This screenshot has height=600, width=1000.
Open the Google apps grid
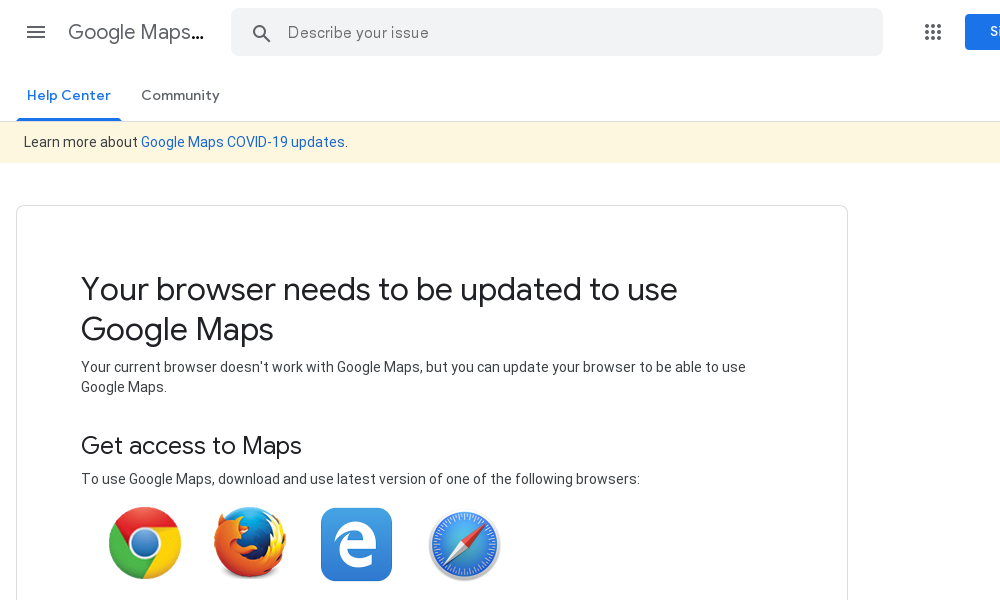pos(932,32)
